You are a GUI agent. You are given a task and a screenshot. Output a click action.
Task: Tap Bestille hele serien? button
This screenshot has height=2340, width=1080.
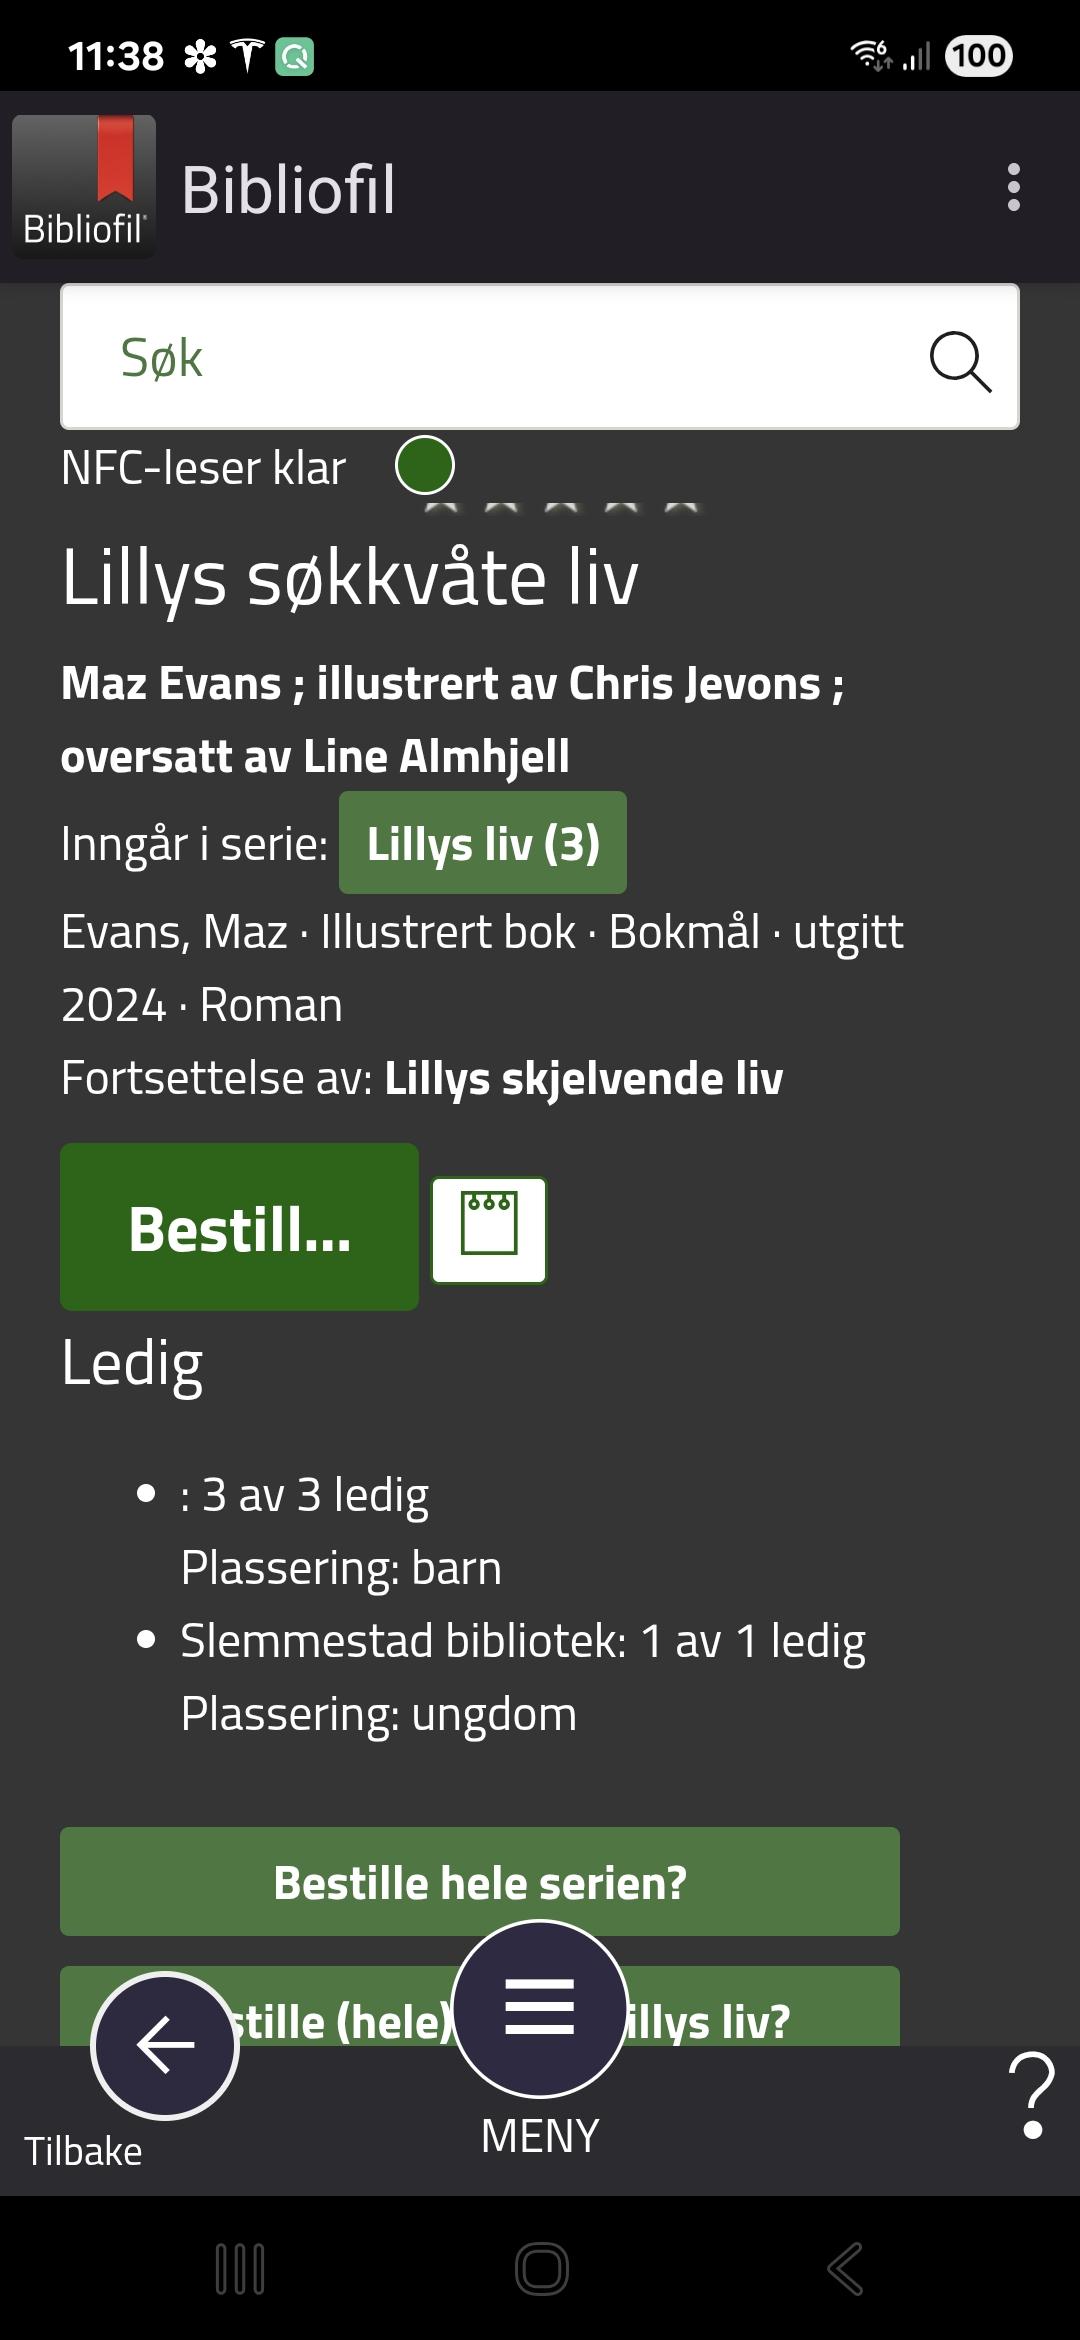tap(480, 1882)
